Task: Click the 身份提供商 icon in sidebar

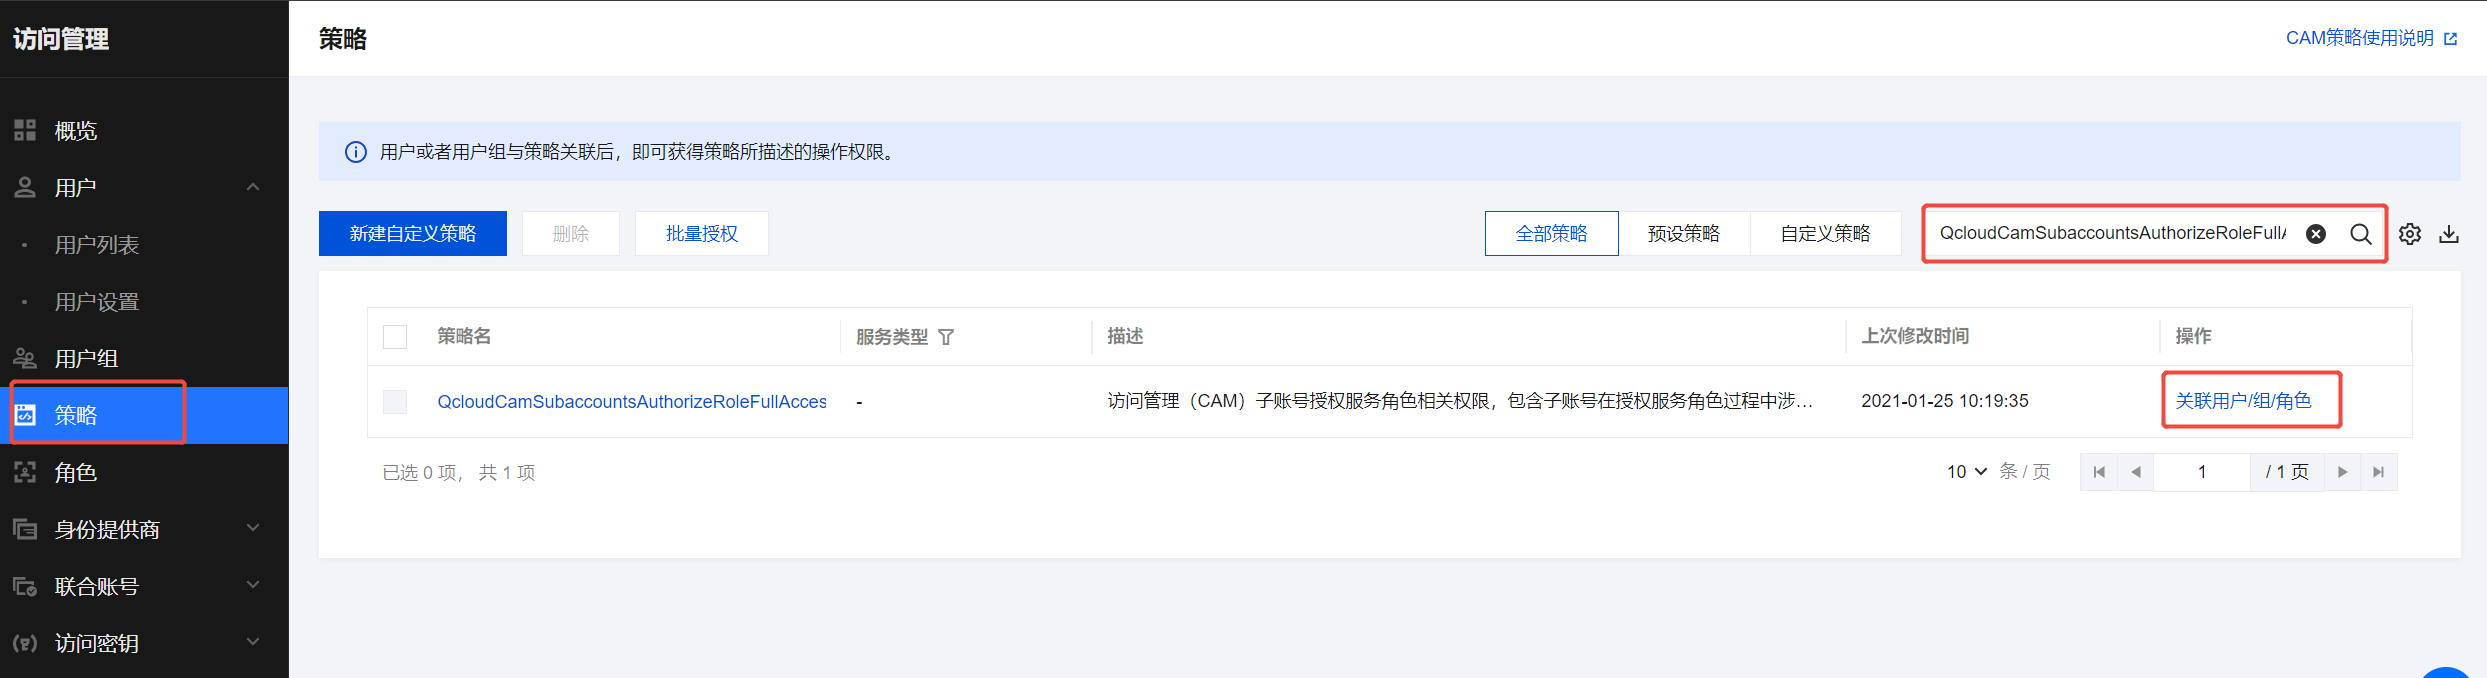Action: pos(25,529)
